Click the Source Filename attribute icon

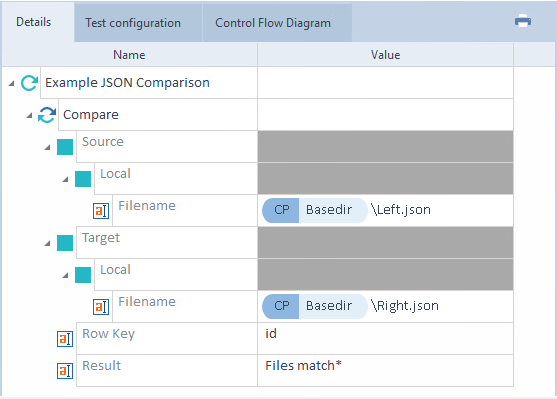point(101,211)
